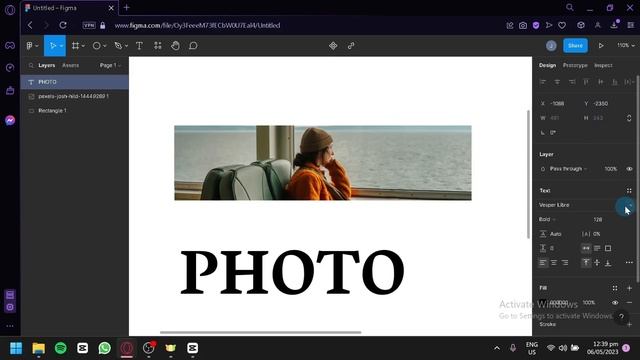This screenshot has width=640, height=360.
Task: Toggle layer visibility eye icon
Action: point(629,169)
